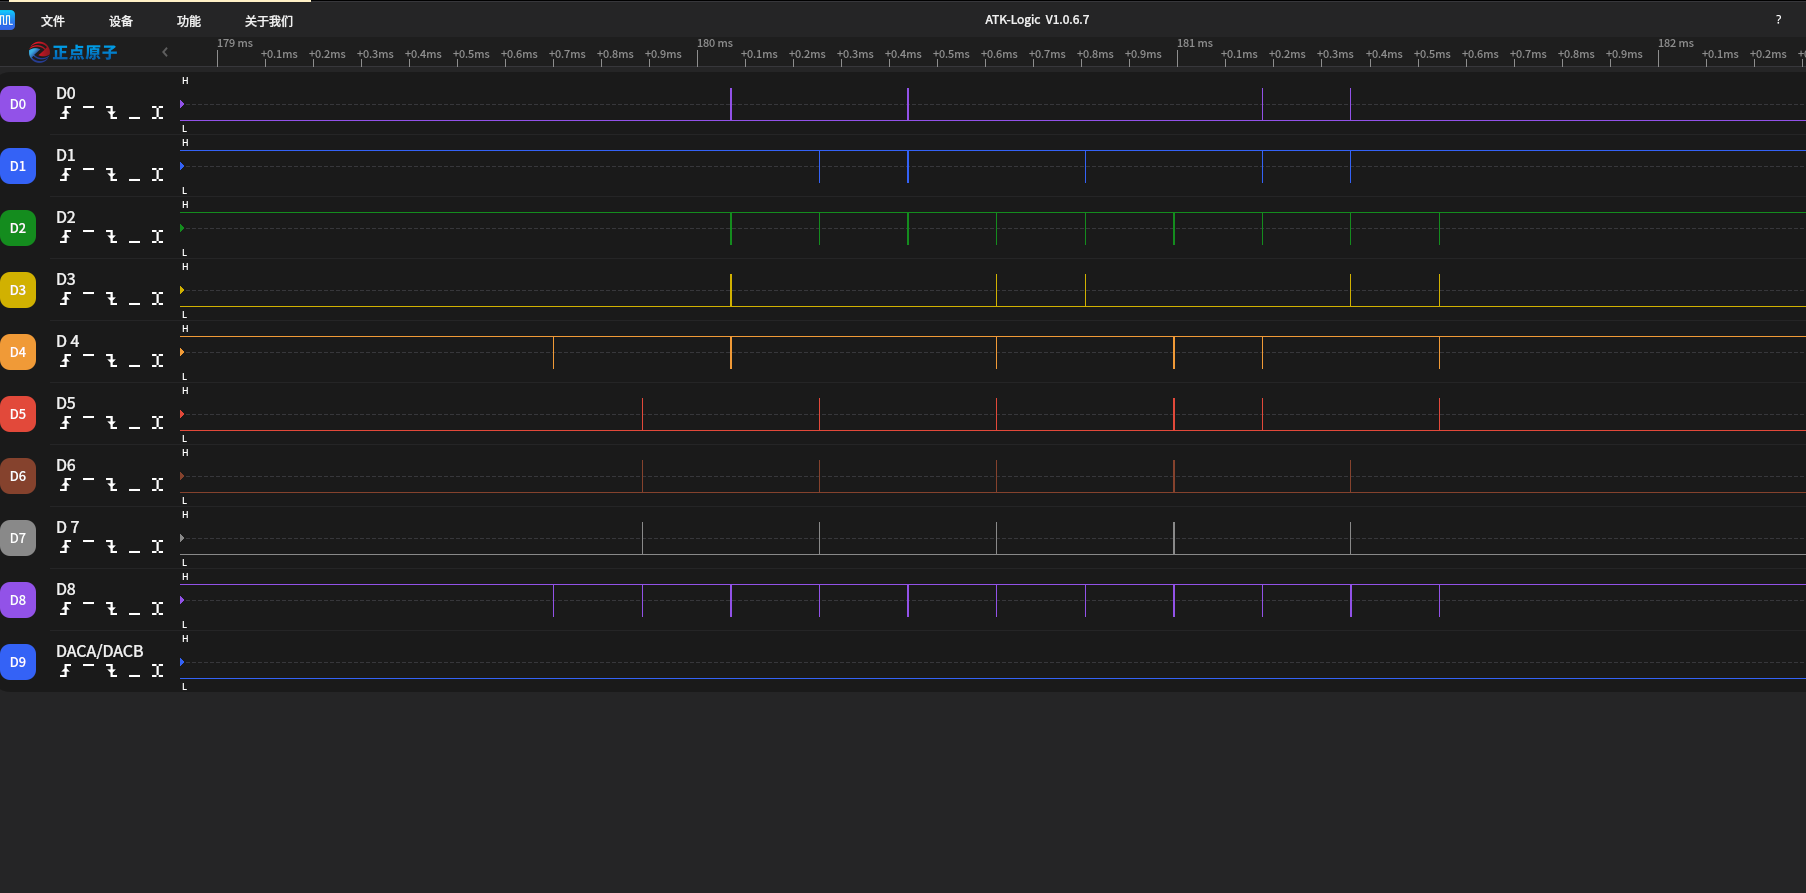
Task: Click the yellow D3 channel badge
Action: [x=18, y=290]
